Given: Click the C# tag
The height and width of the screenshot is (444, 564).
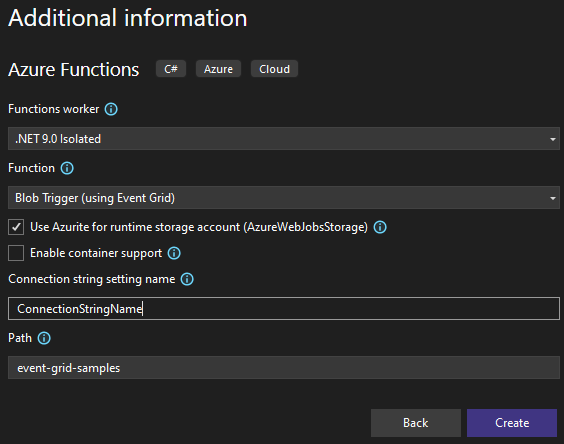Looking at the screenshot, I should click(x=171, y=69).
